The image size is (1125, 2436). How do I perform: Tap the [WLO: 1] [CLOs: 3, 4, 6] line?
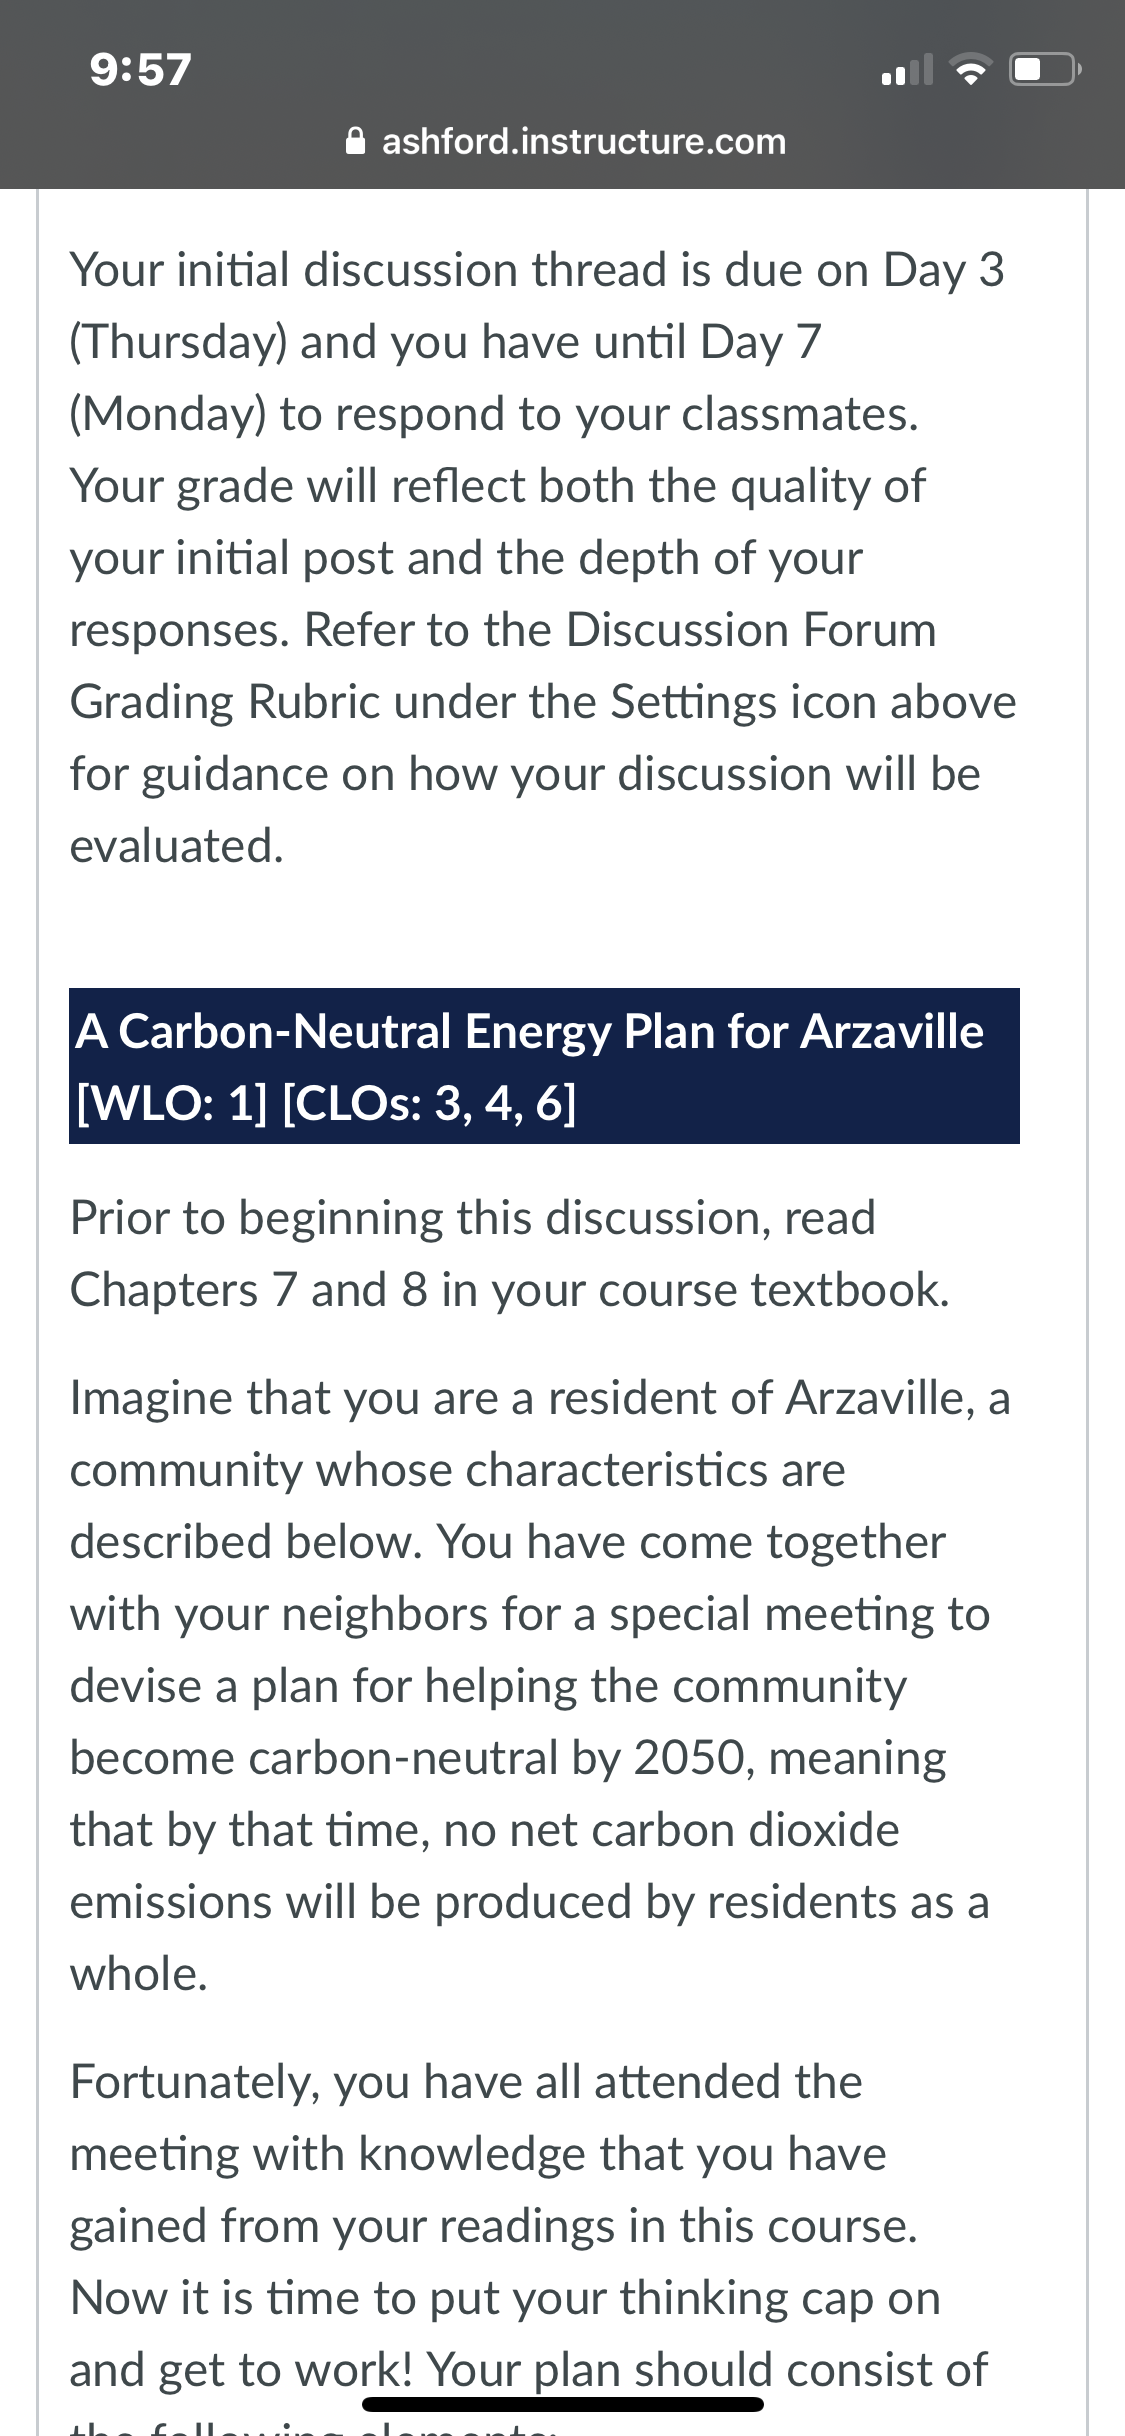click(x=326, y=1103)
